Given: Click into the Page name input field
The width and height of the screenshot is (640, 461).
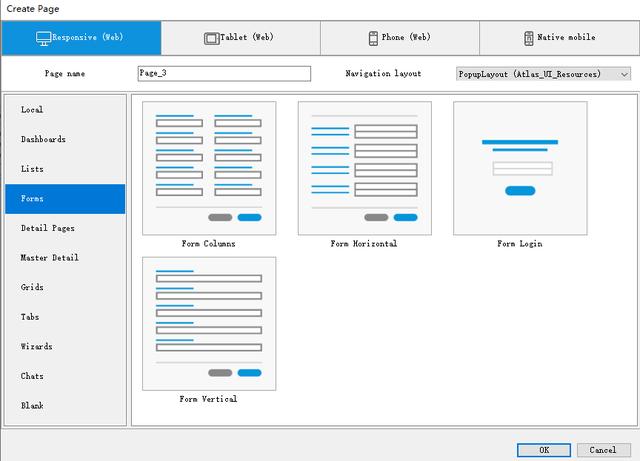Looking at the screenshot, I should (x=224, y=73).
